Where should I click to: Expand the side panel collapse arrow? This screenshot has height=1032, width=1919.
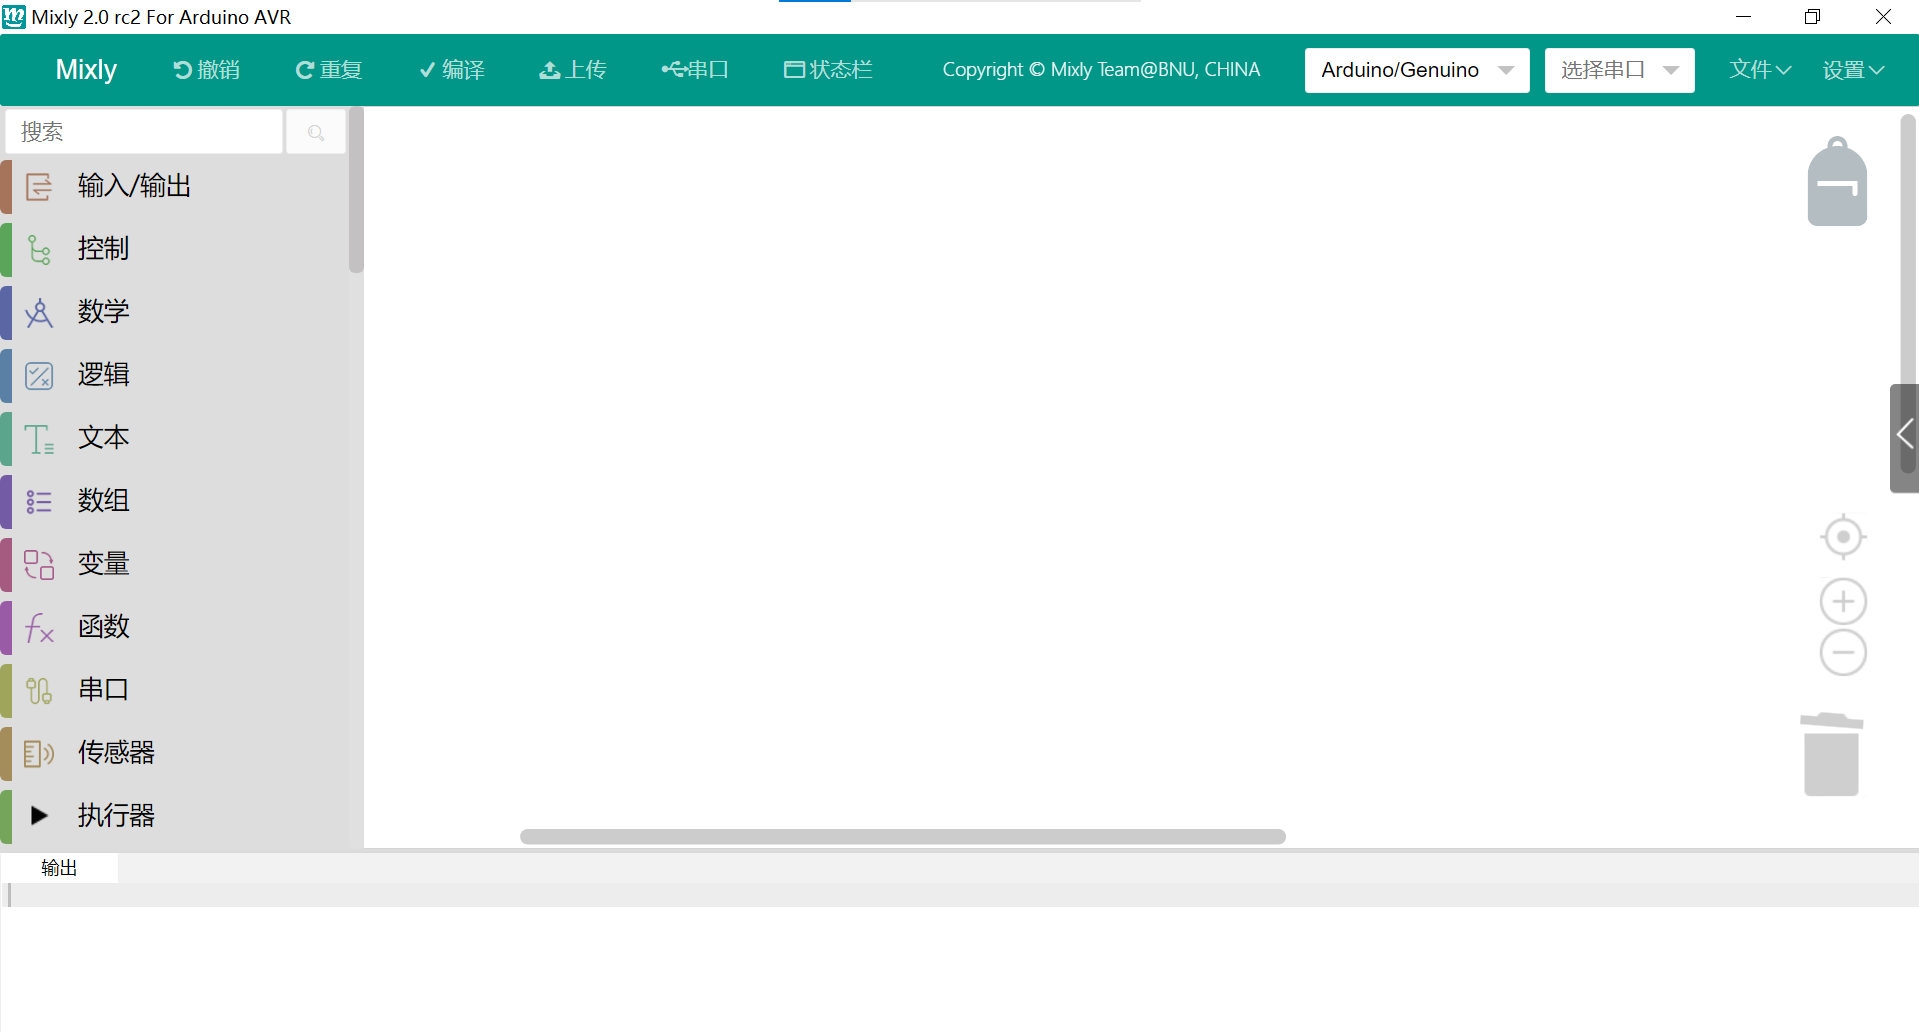(x=1904, y=435)
